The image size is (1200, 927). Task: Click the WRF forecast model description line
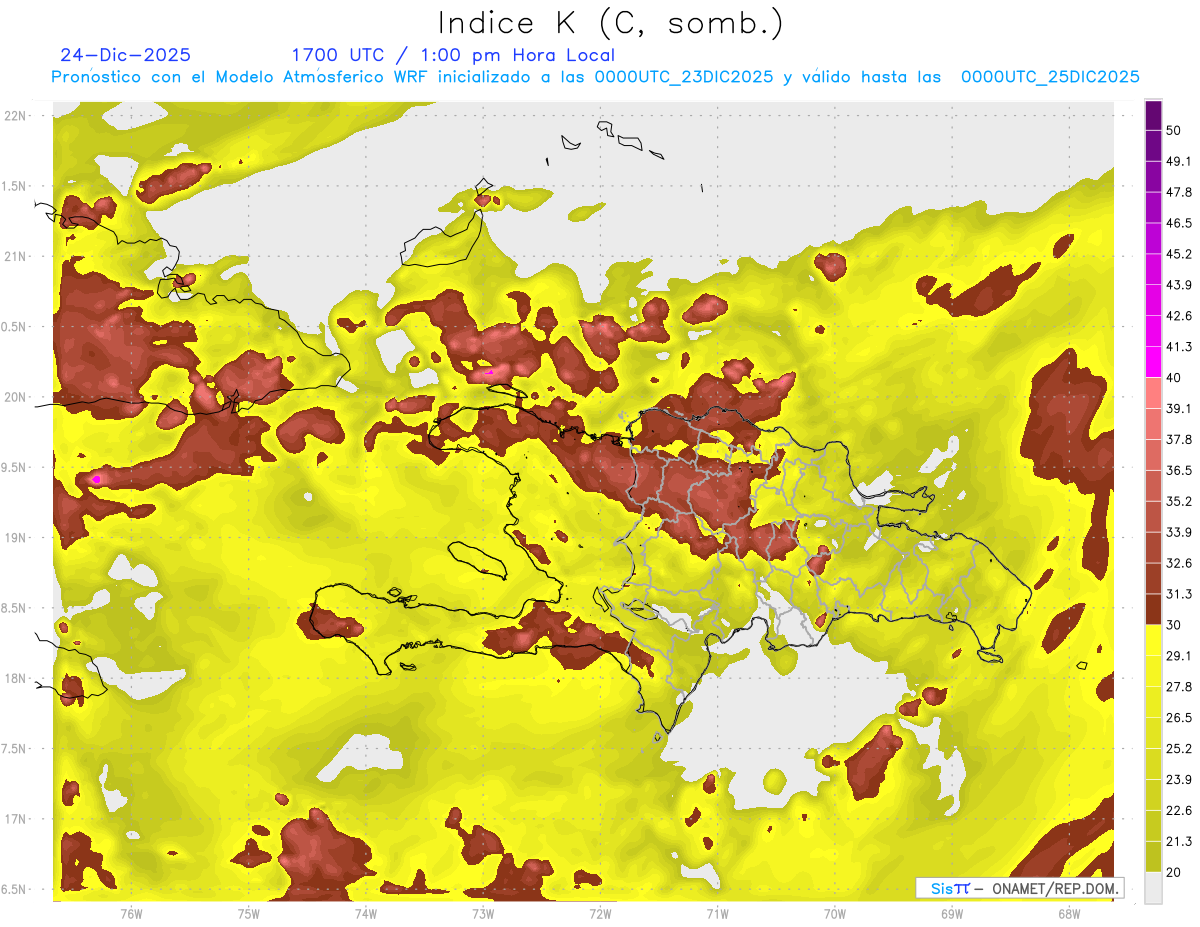[596, 77]
